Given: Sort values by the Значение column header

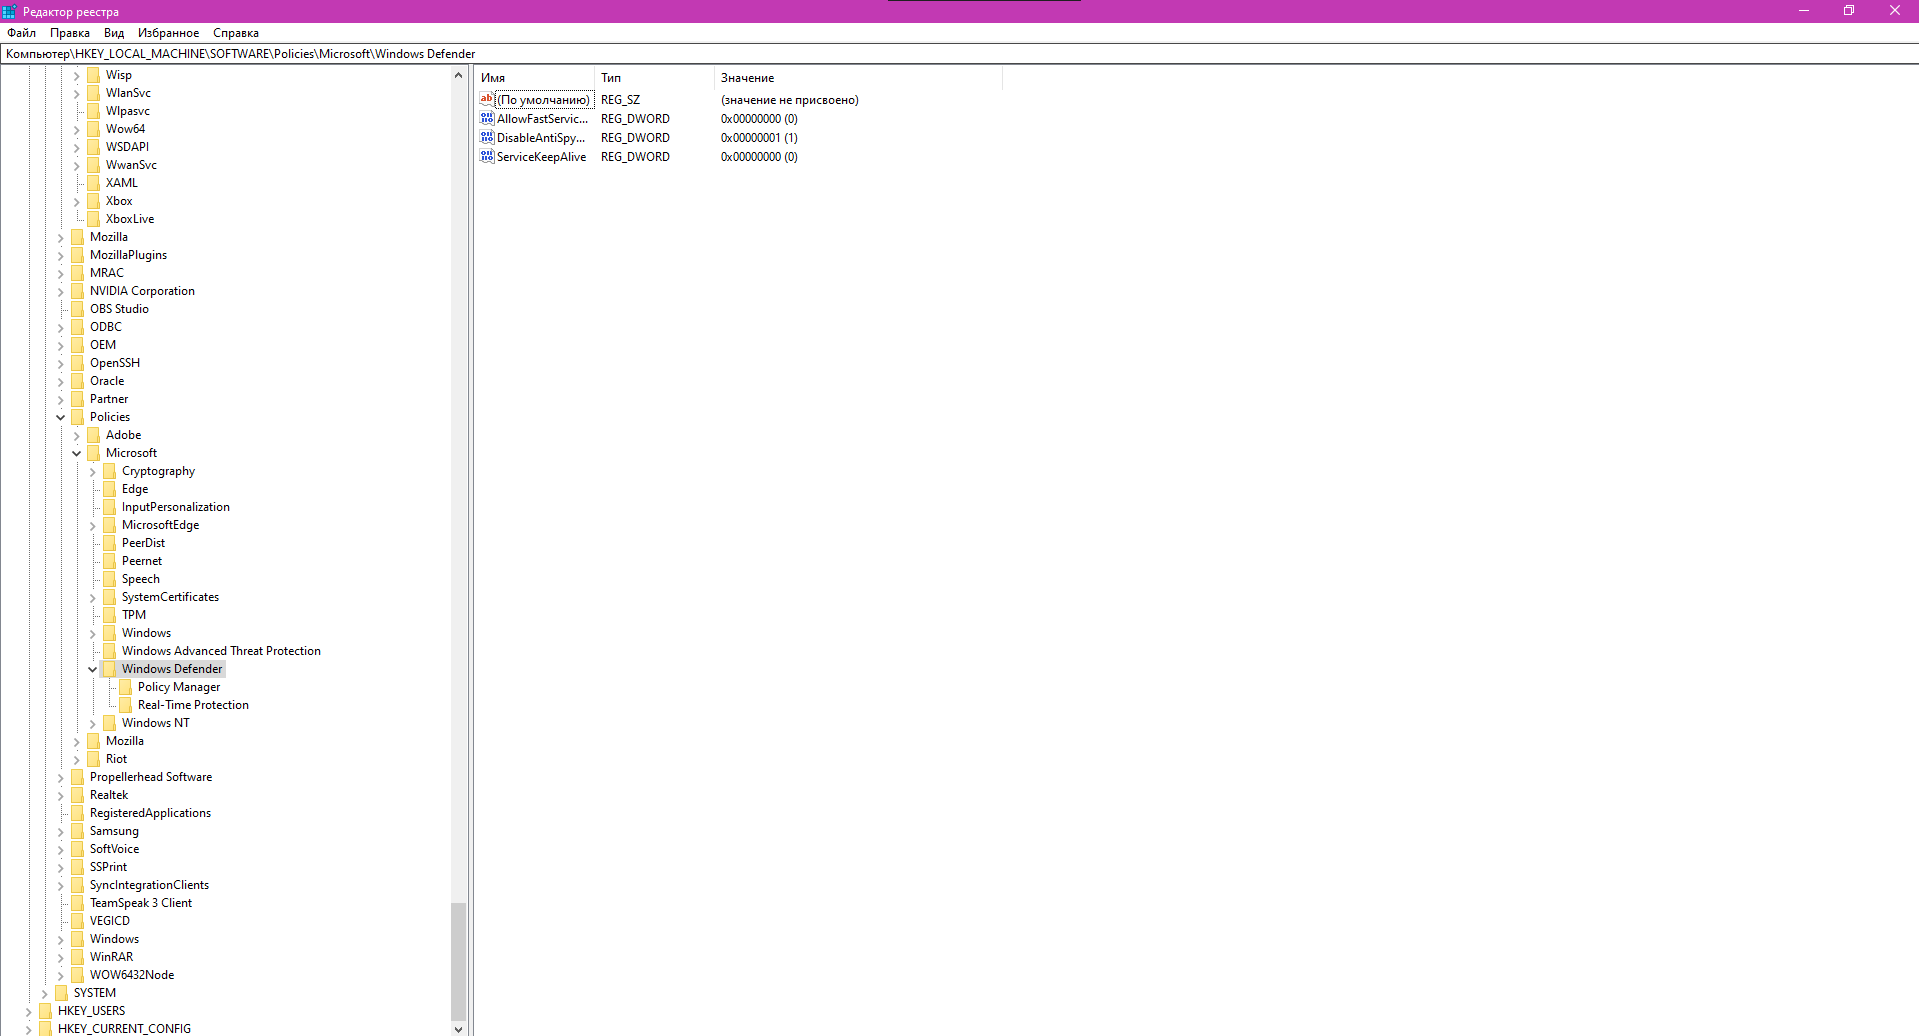Looking at the screenshot, I should point(858,78).
